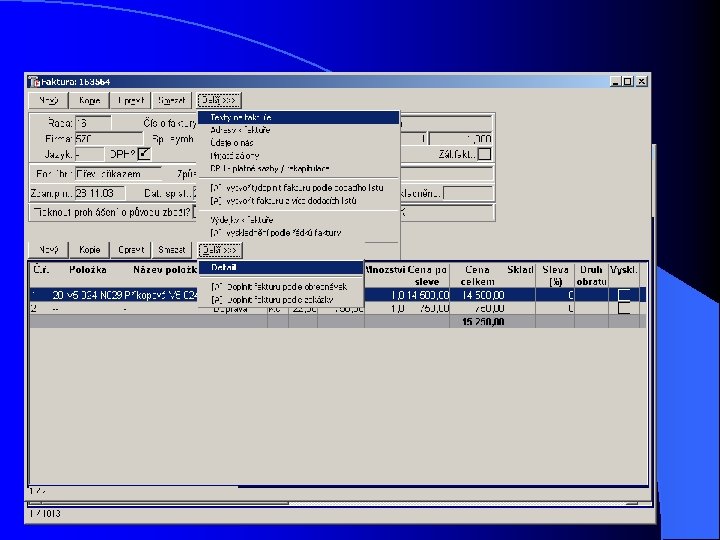The height and width of the screenshot is (540, 720).
Task: Click the Č.ř. column header
Action: [x=41, y=270]
